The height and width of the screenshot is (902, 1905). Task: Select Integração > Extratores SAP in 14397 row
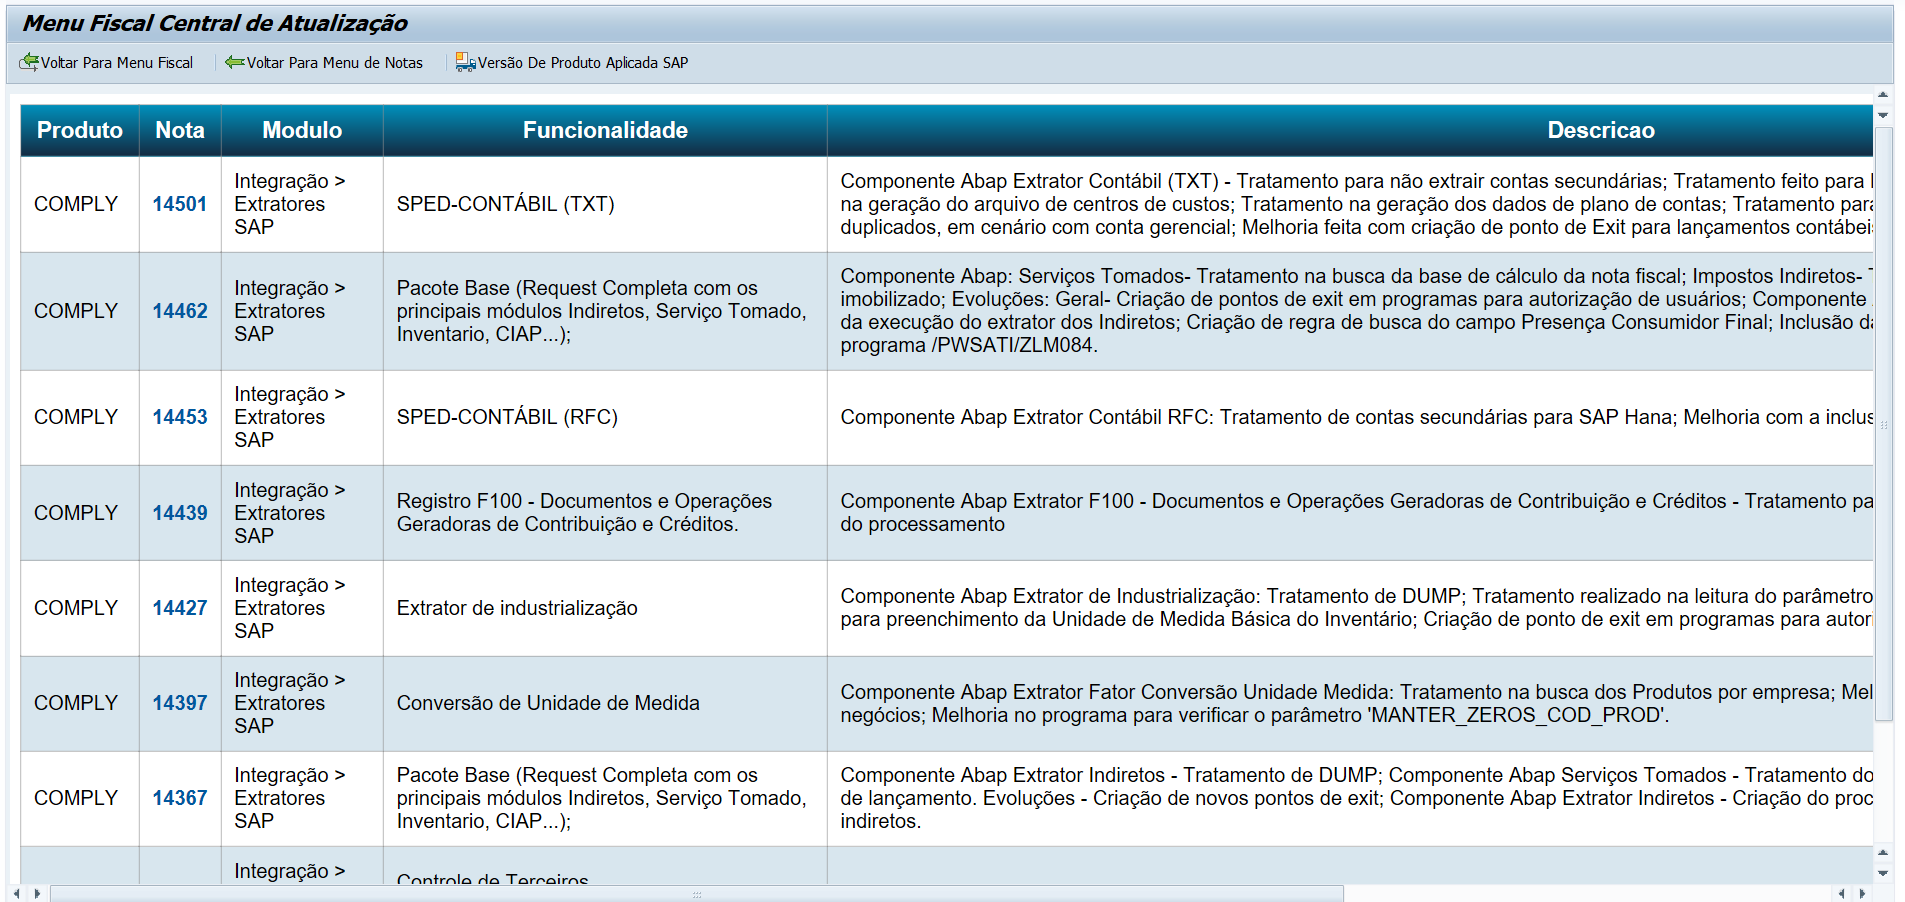[x=302, y=703]
